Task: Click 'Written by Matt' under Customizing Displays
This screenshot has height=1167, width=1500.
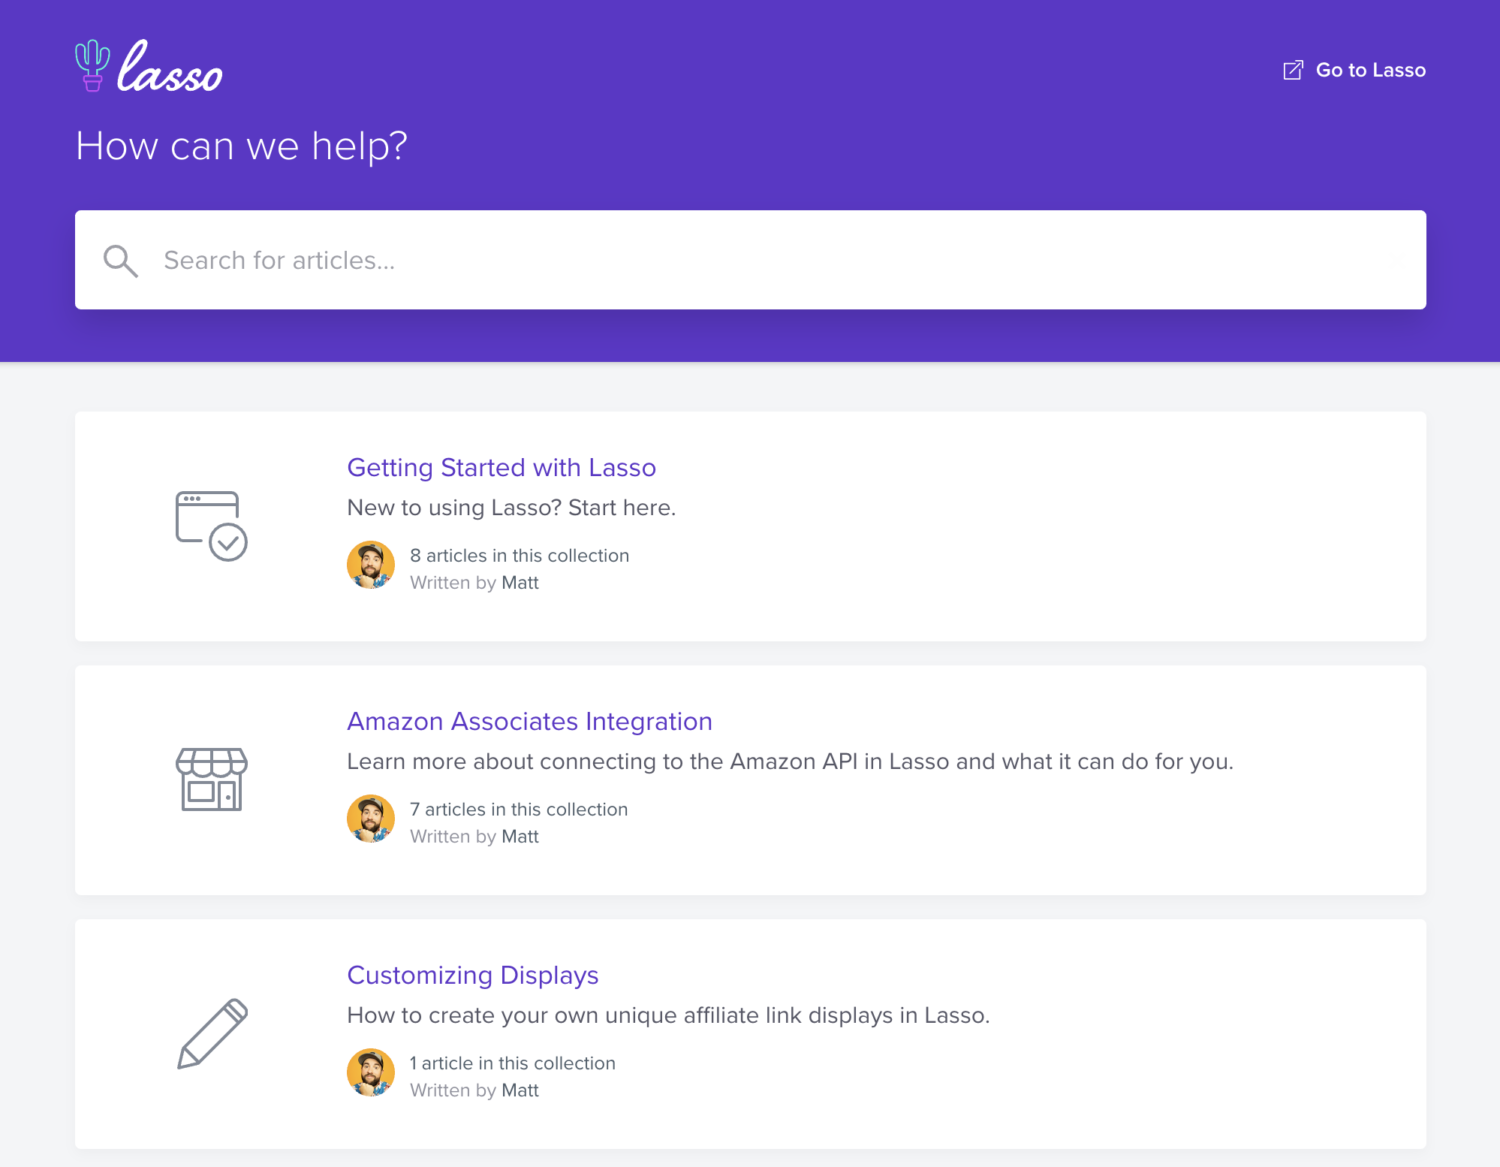Action: pos(474,1091)
